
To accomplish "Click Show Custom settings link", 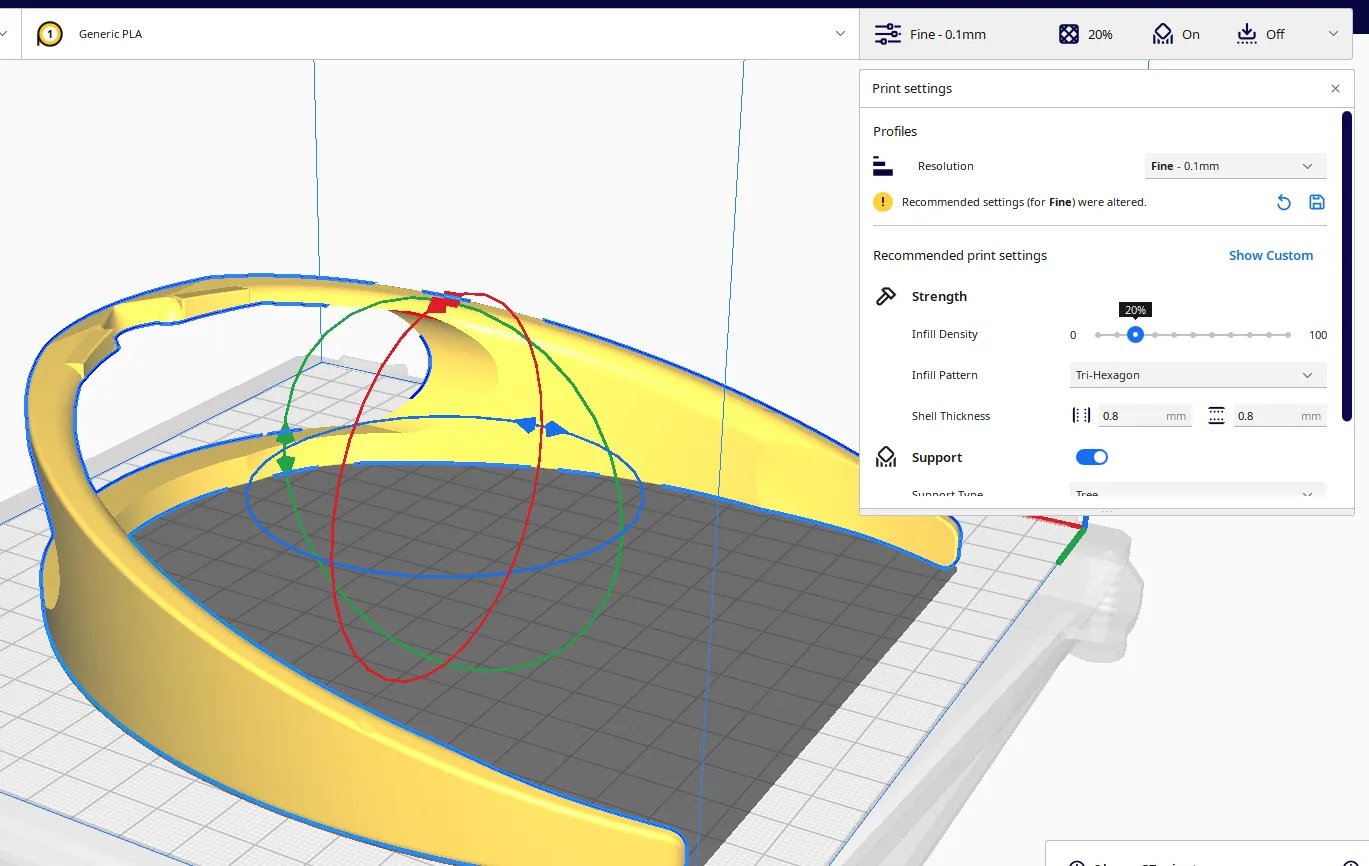I will 1270,256.
